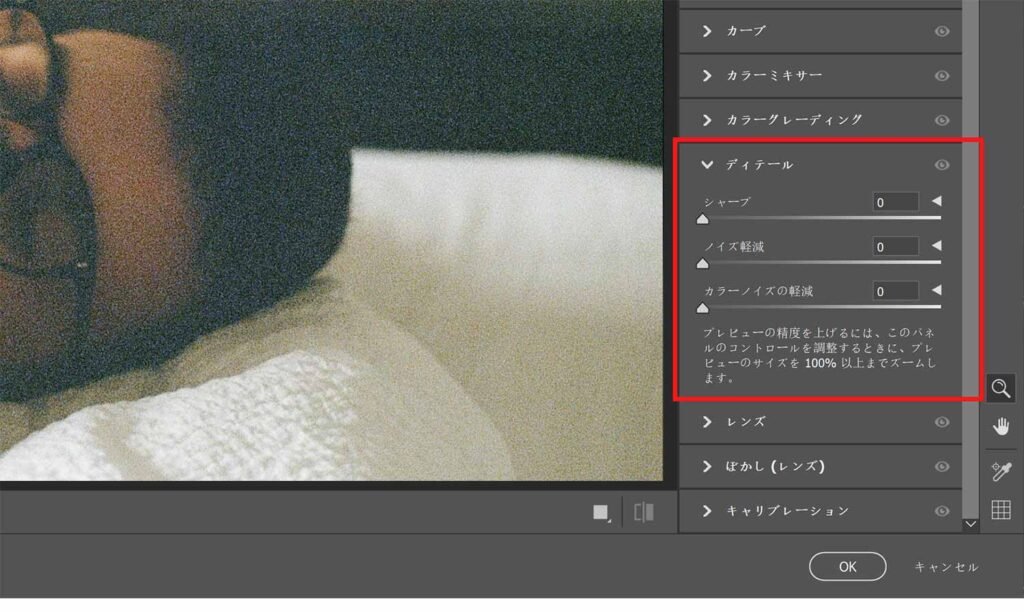Click the ノイズ軽減 slider track
The width and height of the screenshot is (1024, 612).
[x=820, y=262]
